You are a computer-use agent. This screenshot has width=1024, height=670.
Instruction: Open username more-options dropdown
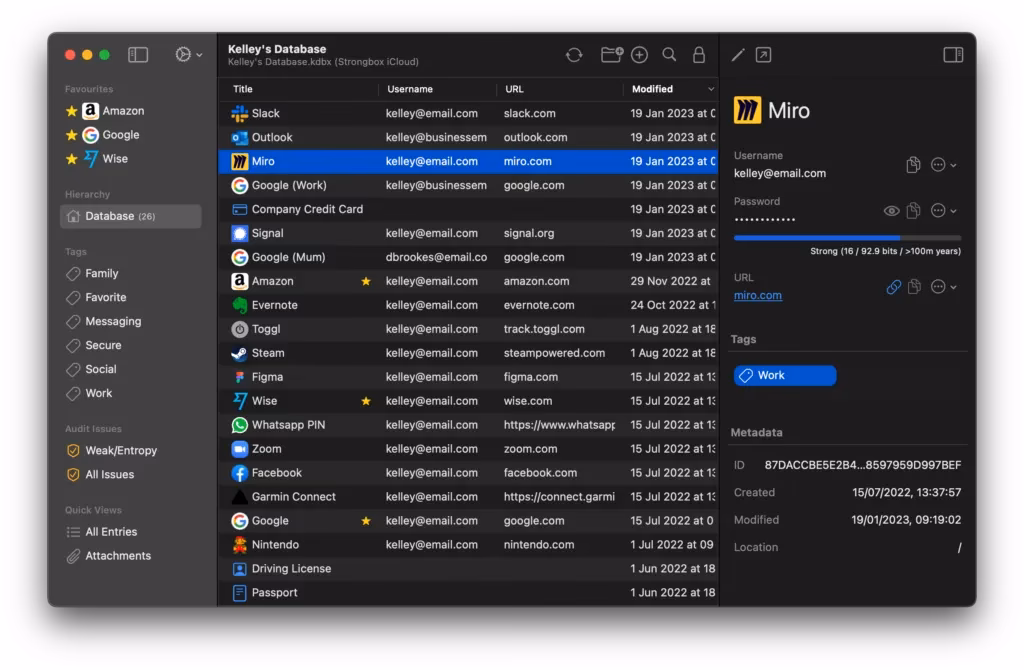coord(943,165)
